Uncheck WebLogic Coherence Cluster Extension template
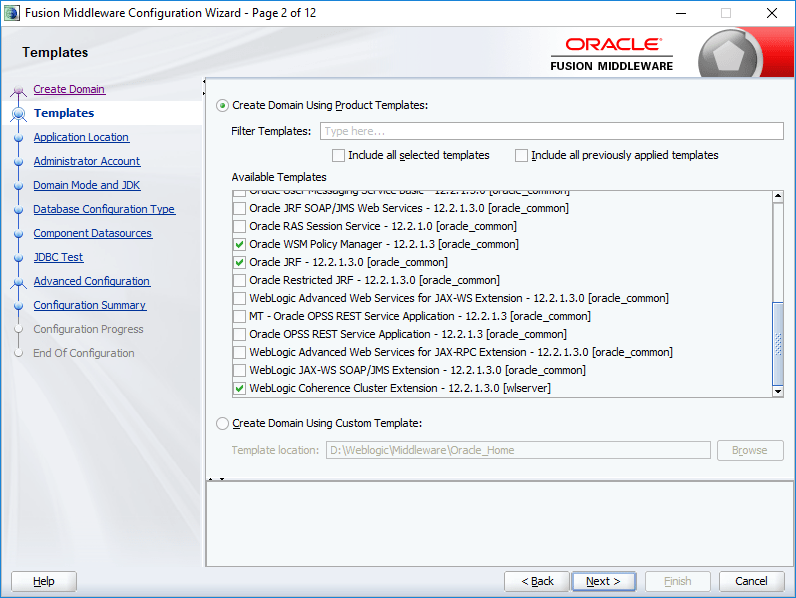 (240, 388)
